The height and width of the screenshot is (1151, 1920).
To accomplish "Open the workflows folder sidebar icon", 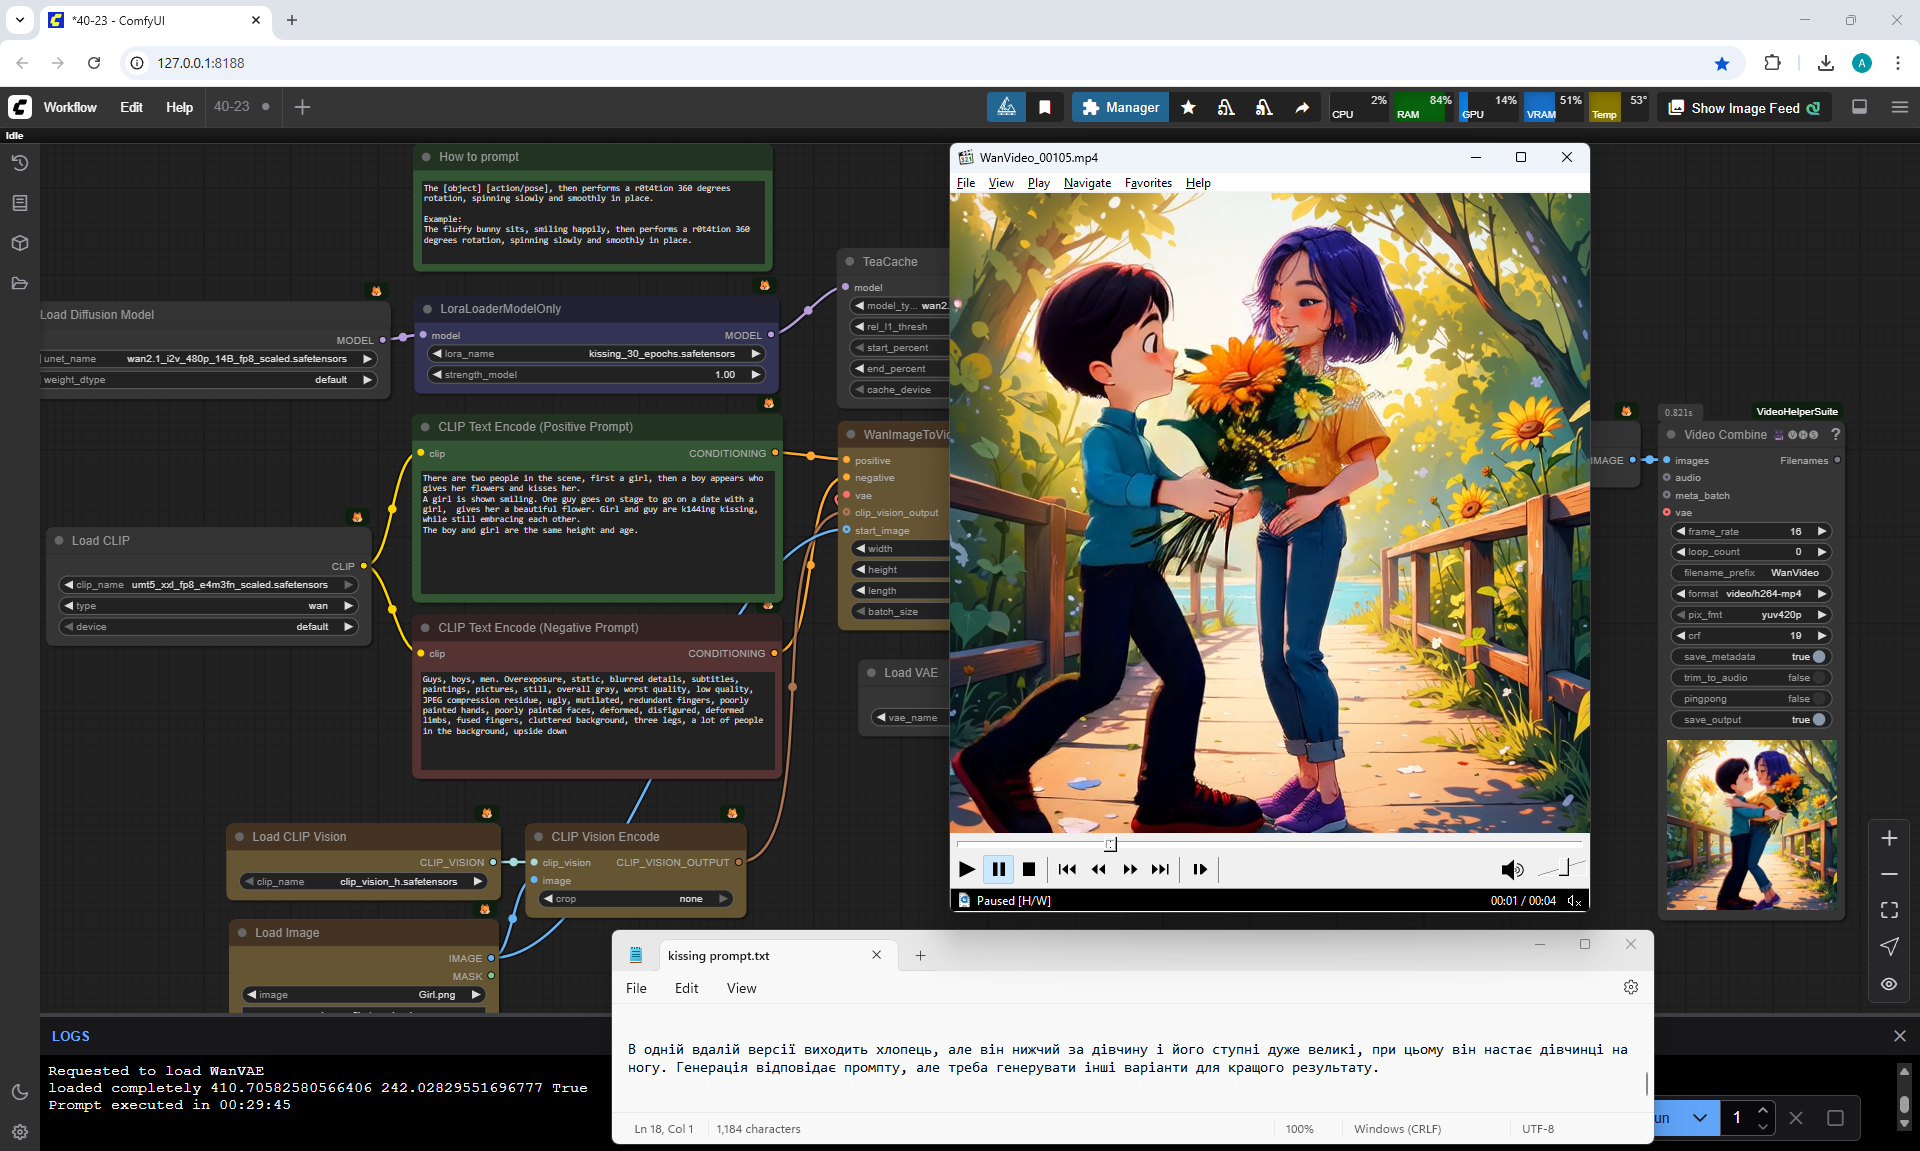I will (x=20, y=283).
